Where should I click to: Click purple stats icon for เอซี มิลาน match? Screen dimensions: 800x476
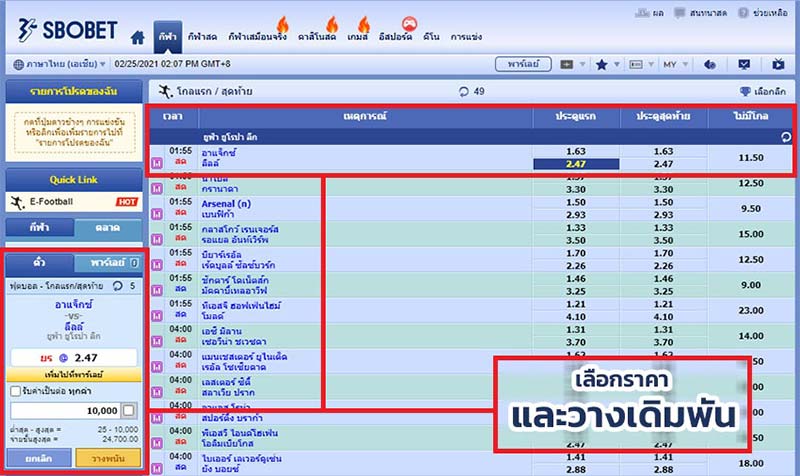[x=157, y=341]
